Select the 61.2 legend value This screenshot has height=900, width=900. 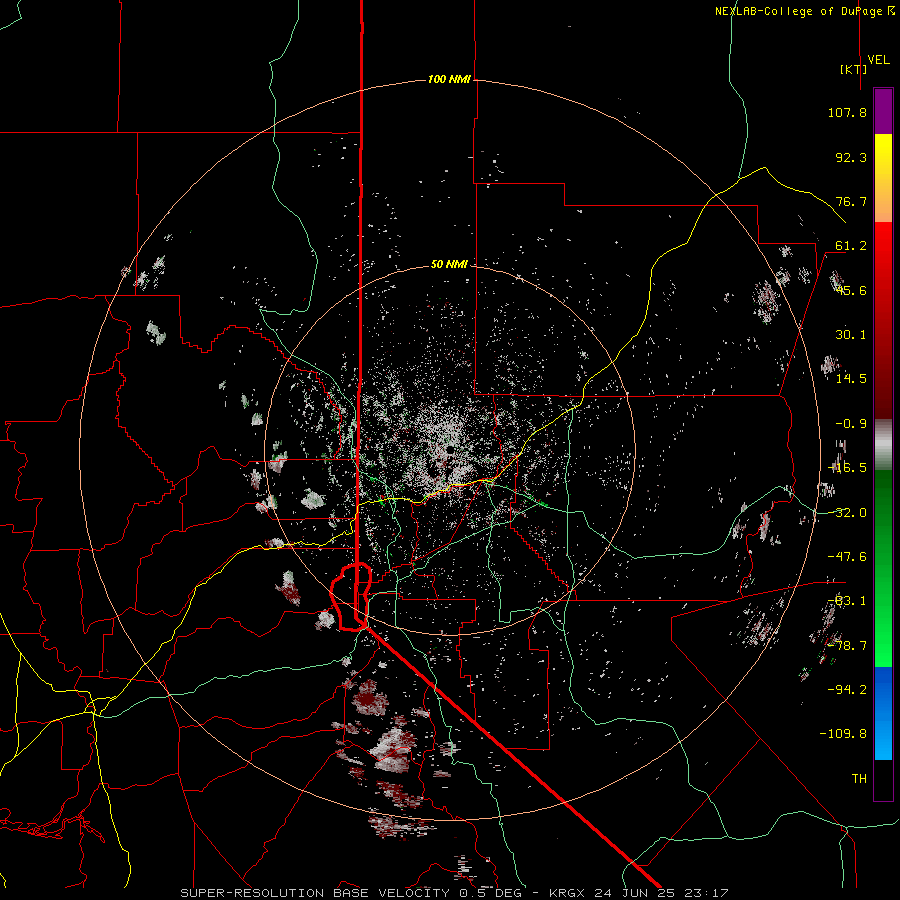tap(851, 246)
